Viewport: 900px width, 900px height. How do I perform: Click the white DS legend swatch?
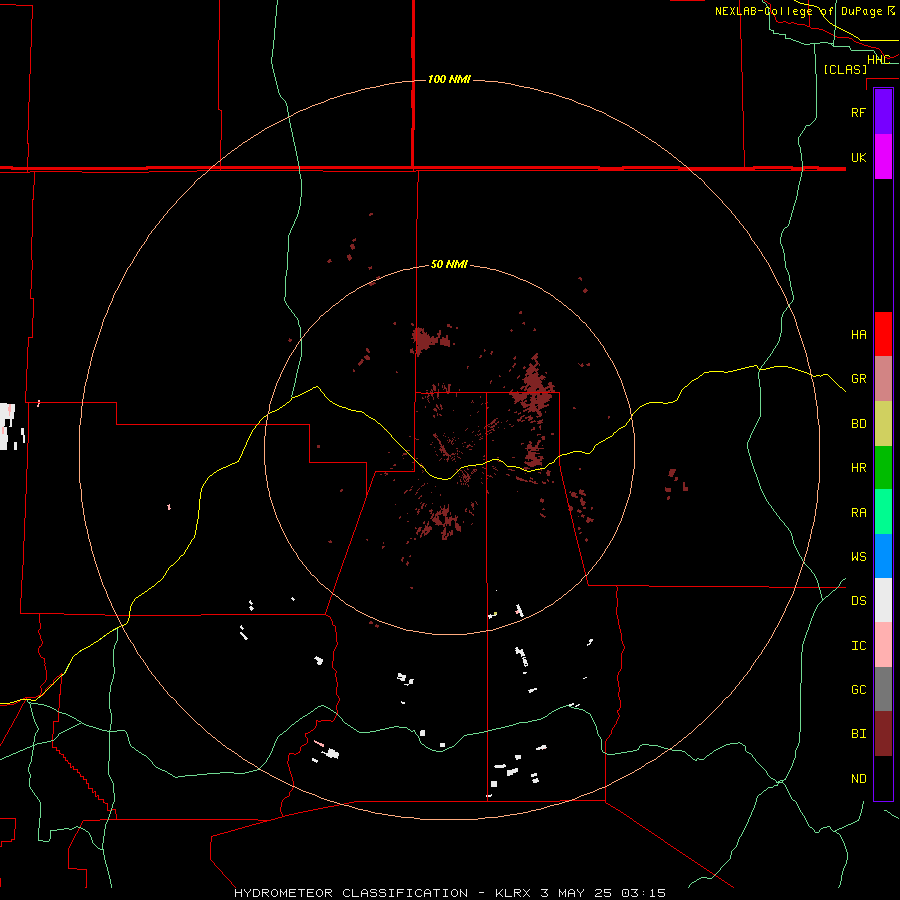point(883,600)
